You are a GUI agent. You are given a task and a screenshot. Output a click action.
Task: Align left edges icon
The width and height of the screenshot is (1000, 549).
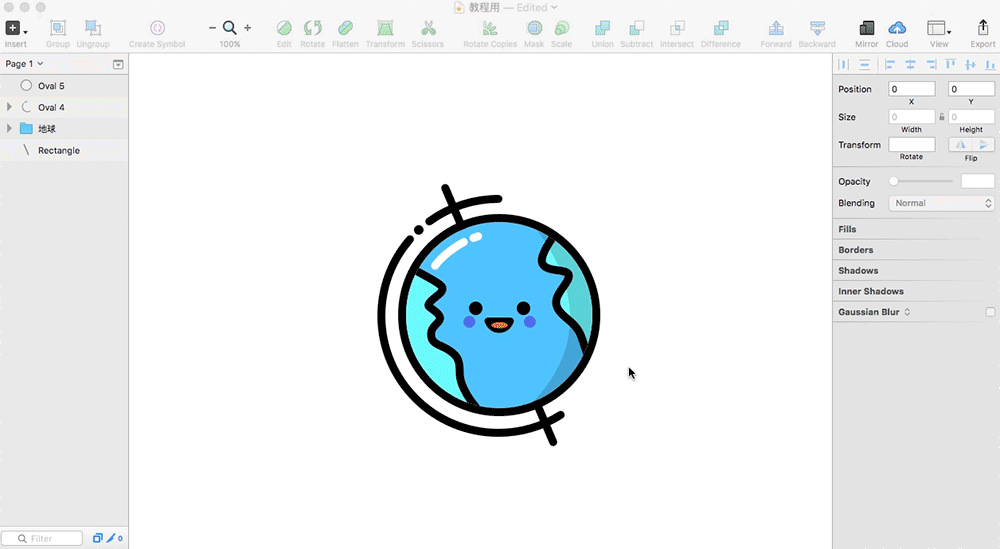890,64
